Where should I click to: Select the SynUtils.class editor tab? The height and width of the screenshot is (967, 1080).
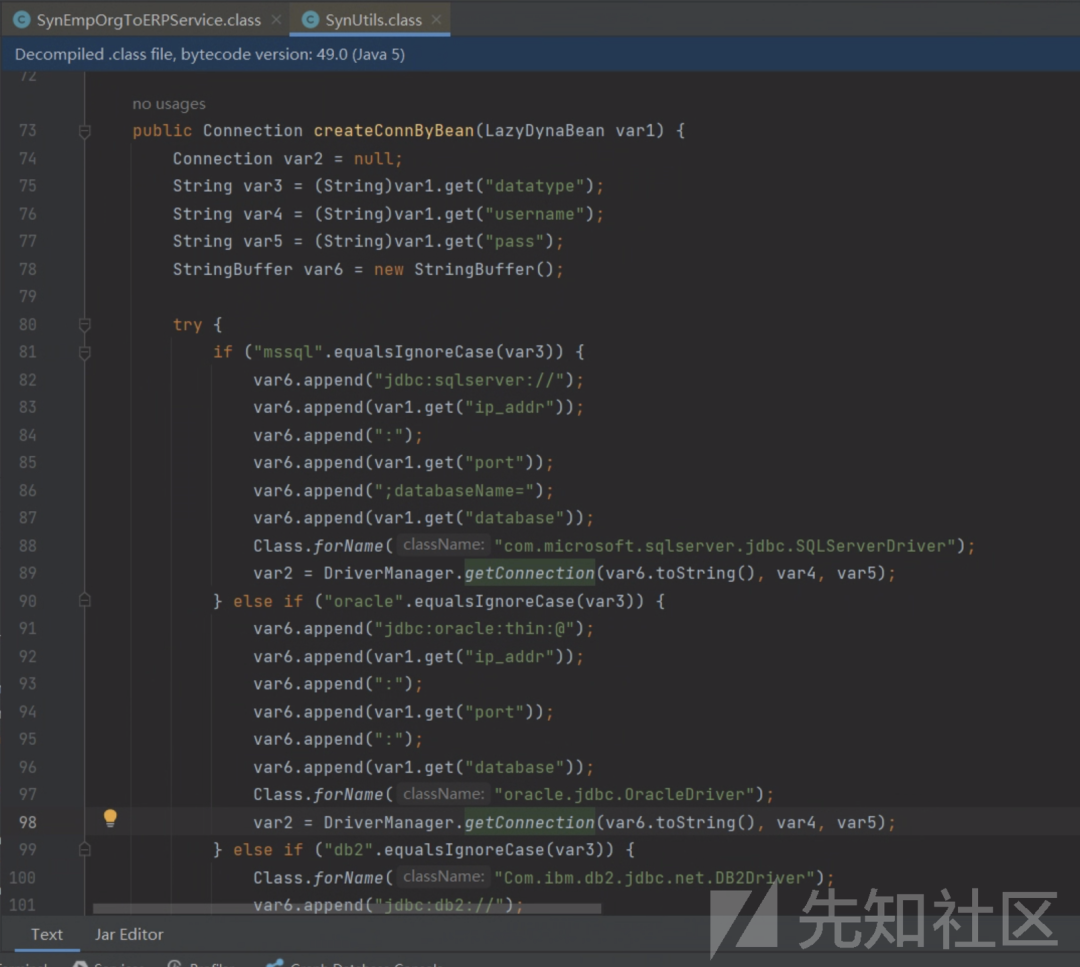click(x=373, y=20)
